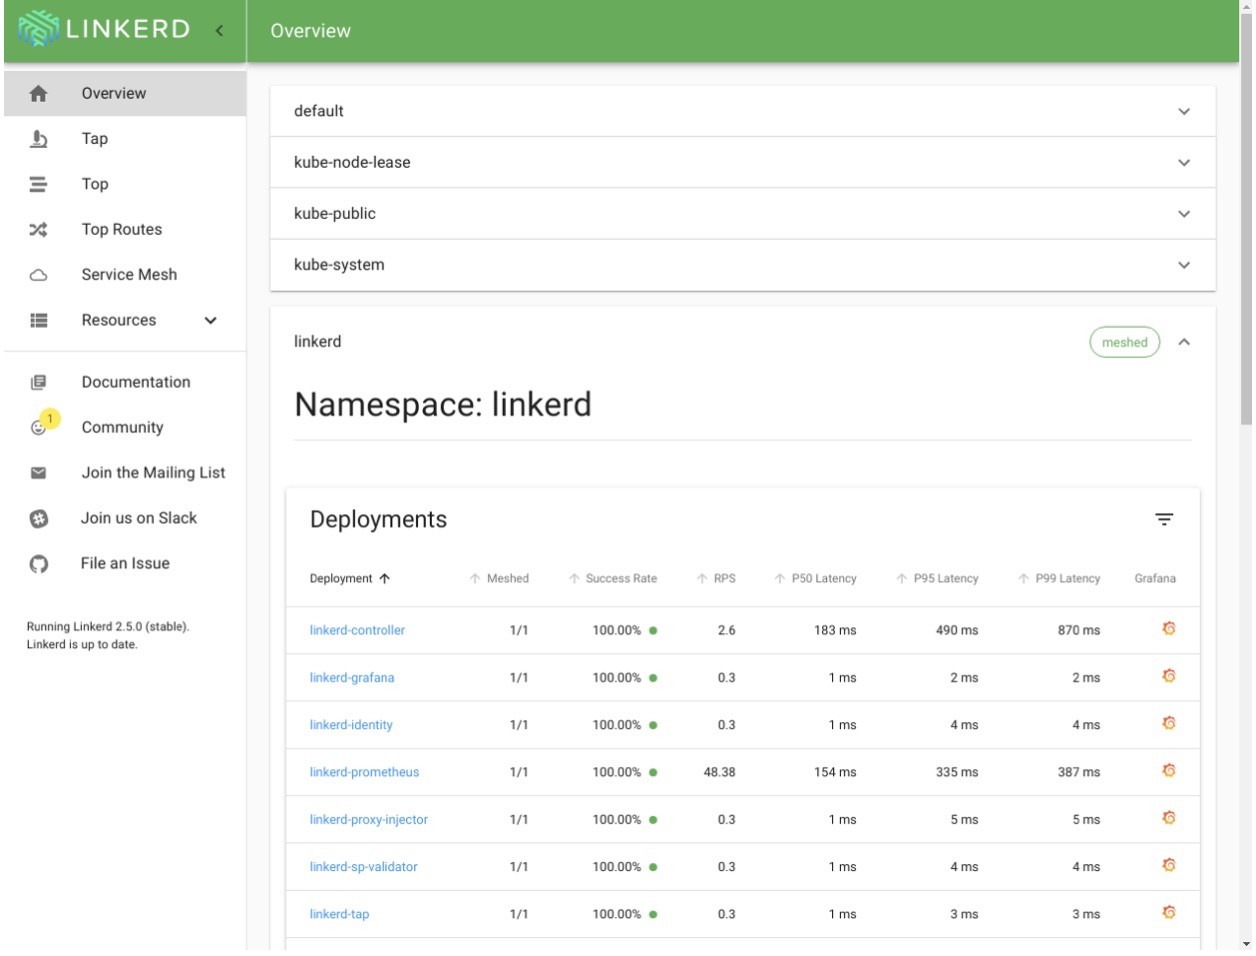Click Join us on Slack
The image size is (1256, 956).
click(139, 518)
